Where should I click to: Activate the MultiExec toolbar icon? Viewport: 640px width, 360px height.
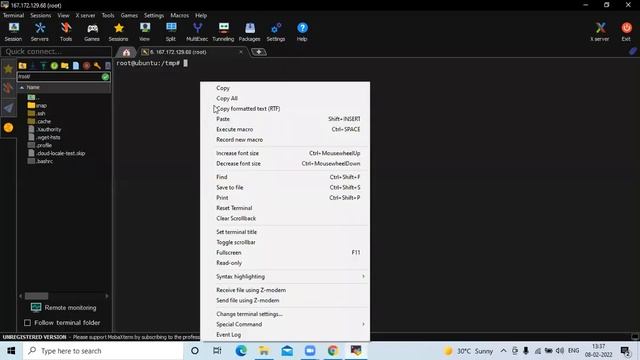click(x=197, y=32)
